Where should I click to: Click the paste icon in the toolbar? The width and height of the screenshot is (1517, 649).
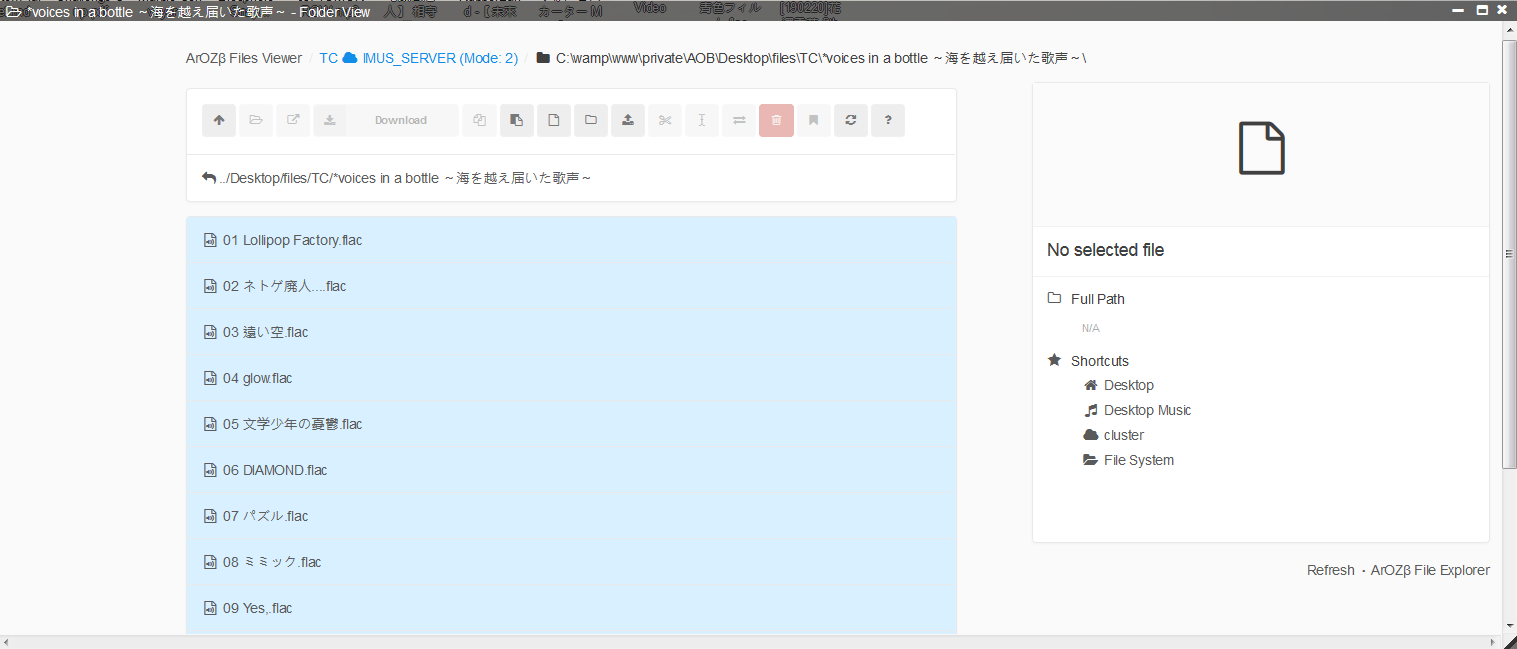click(x=516, y=120)
